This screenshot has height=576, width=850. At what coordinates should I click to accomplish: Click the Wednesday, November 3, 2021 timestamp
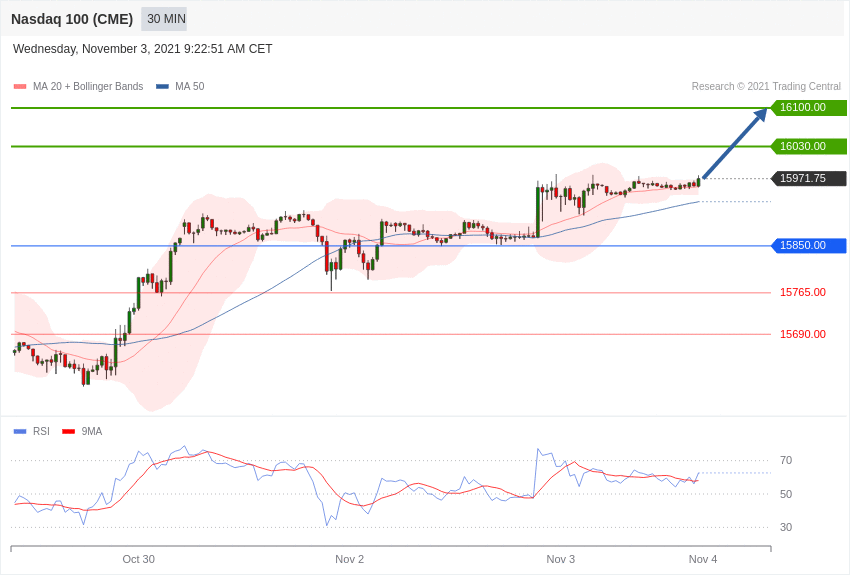click(142, 49)
